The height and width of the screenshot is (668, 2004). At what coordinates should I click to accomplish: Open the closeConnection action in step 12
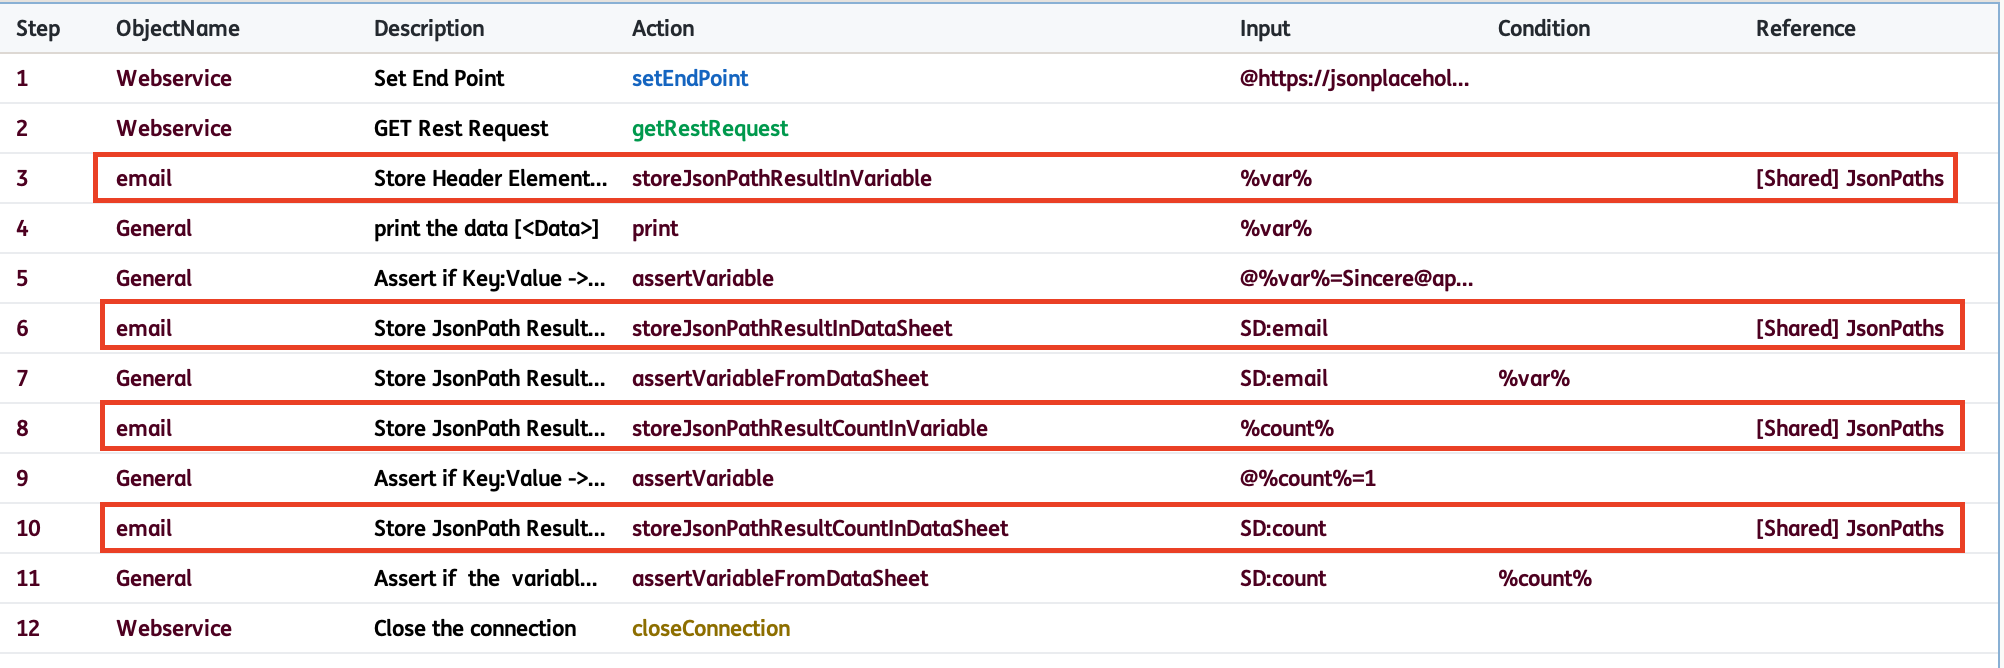(710, 628)
